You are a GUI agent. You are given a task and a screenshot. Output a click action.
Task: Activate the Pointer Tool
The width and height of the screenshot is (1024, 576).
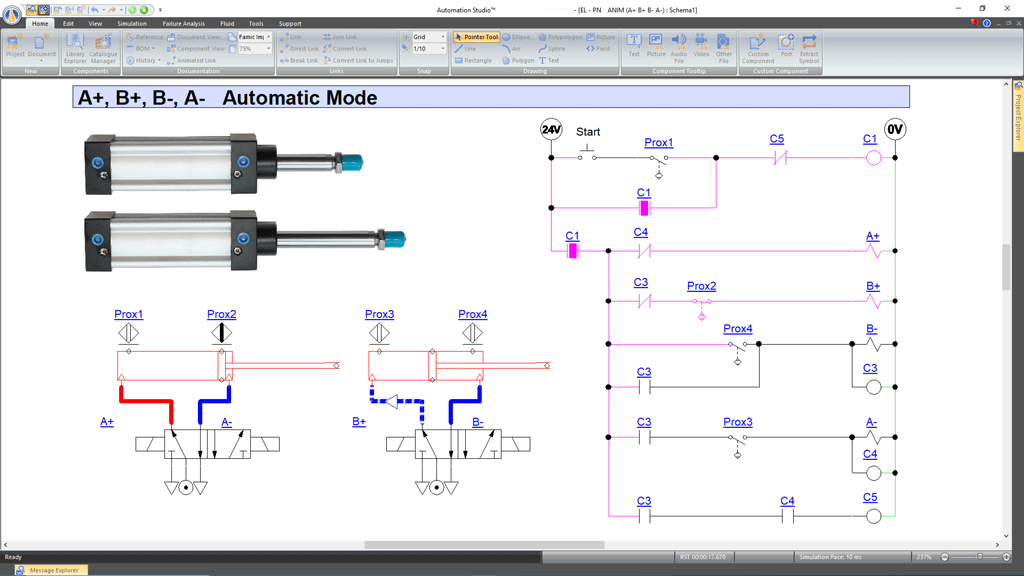476,37
